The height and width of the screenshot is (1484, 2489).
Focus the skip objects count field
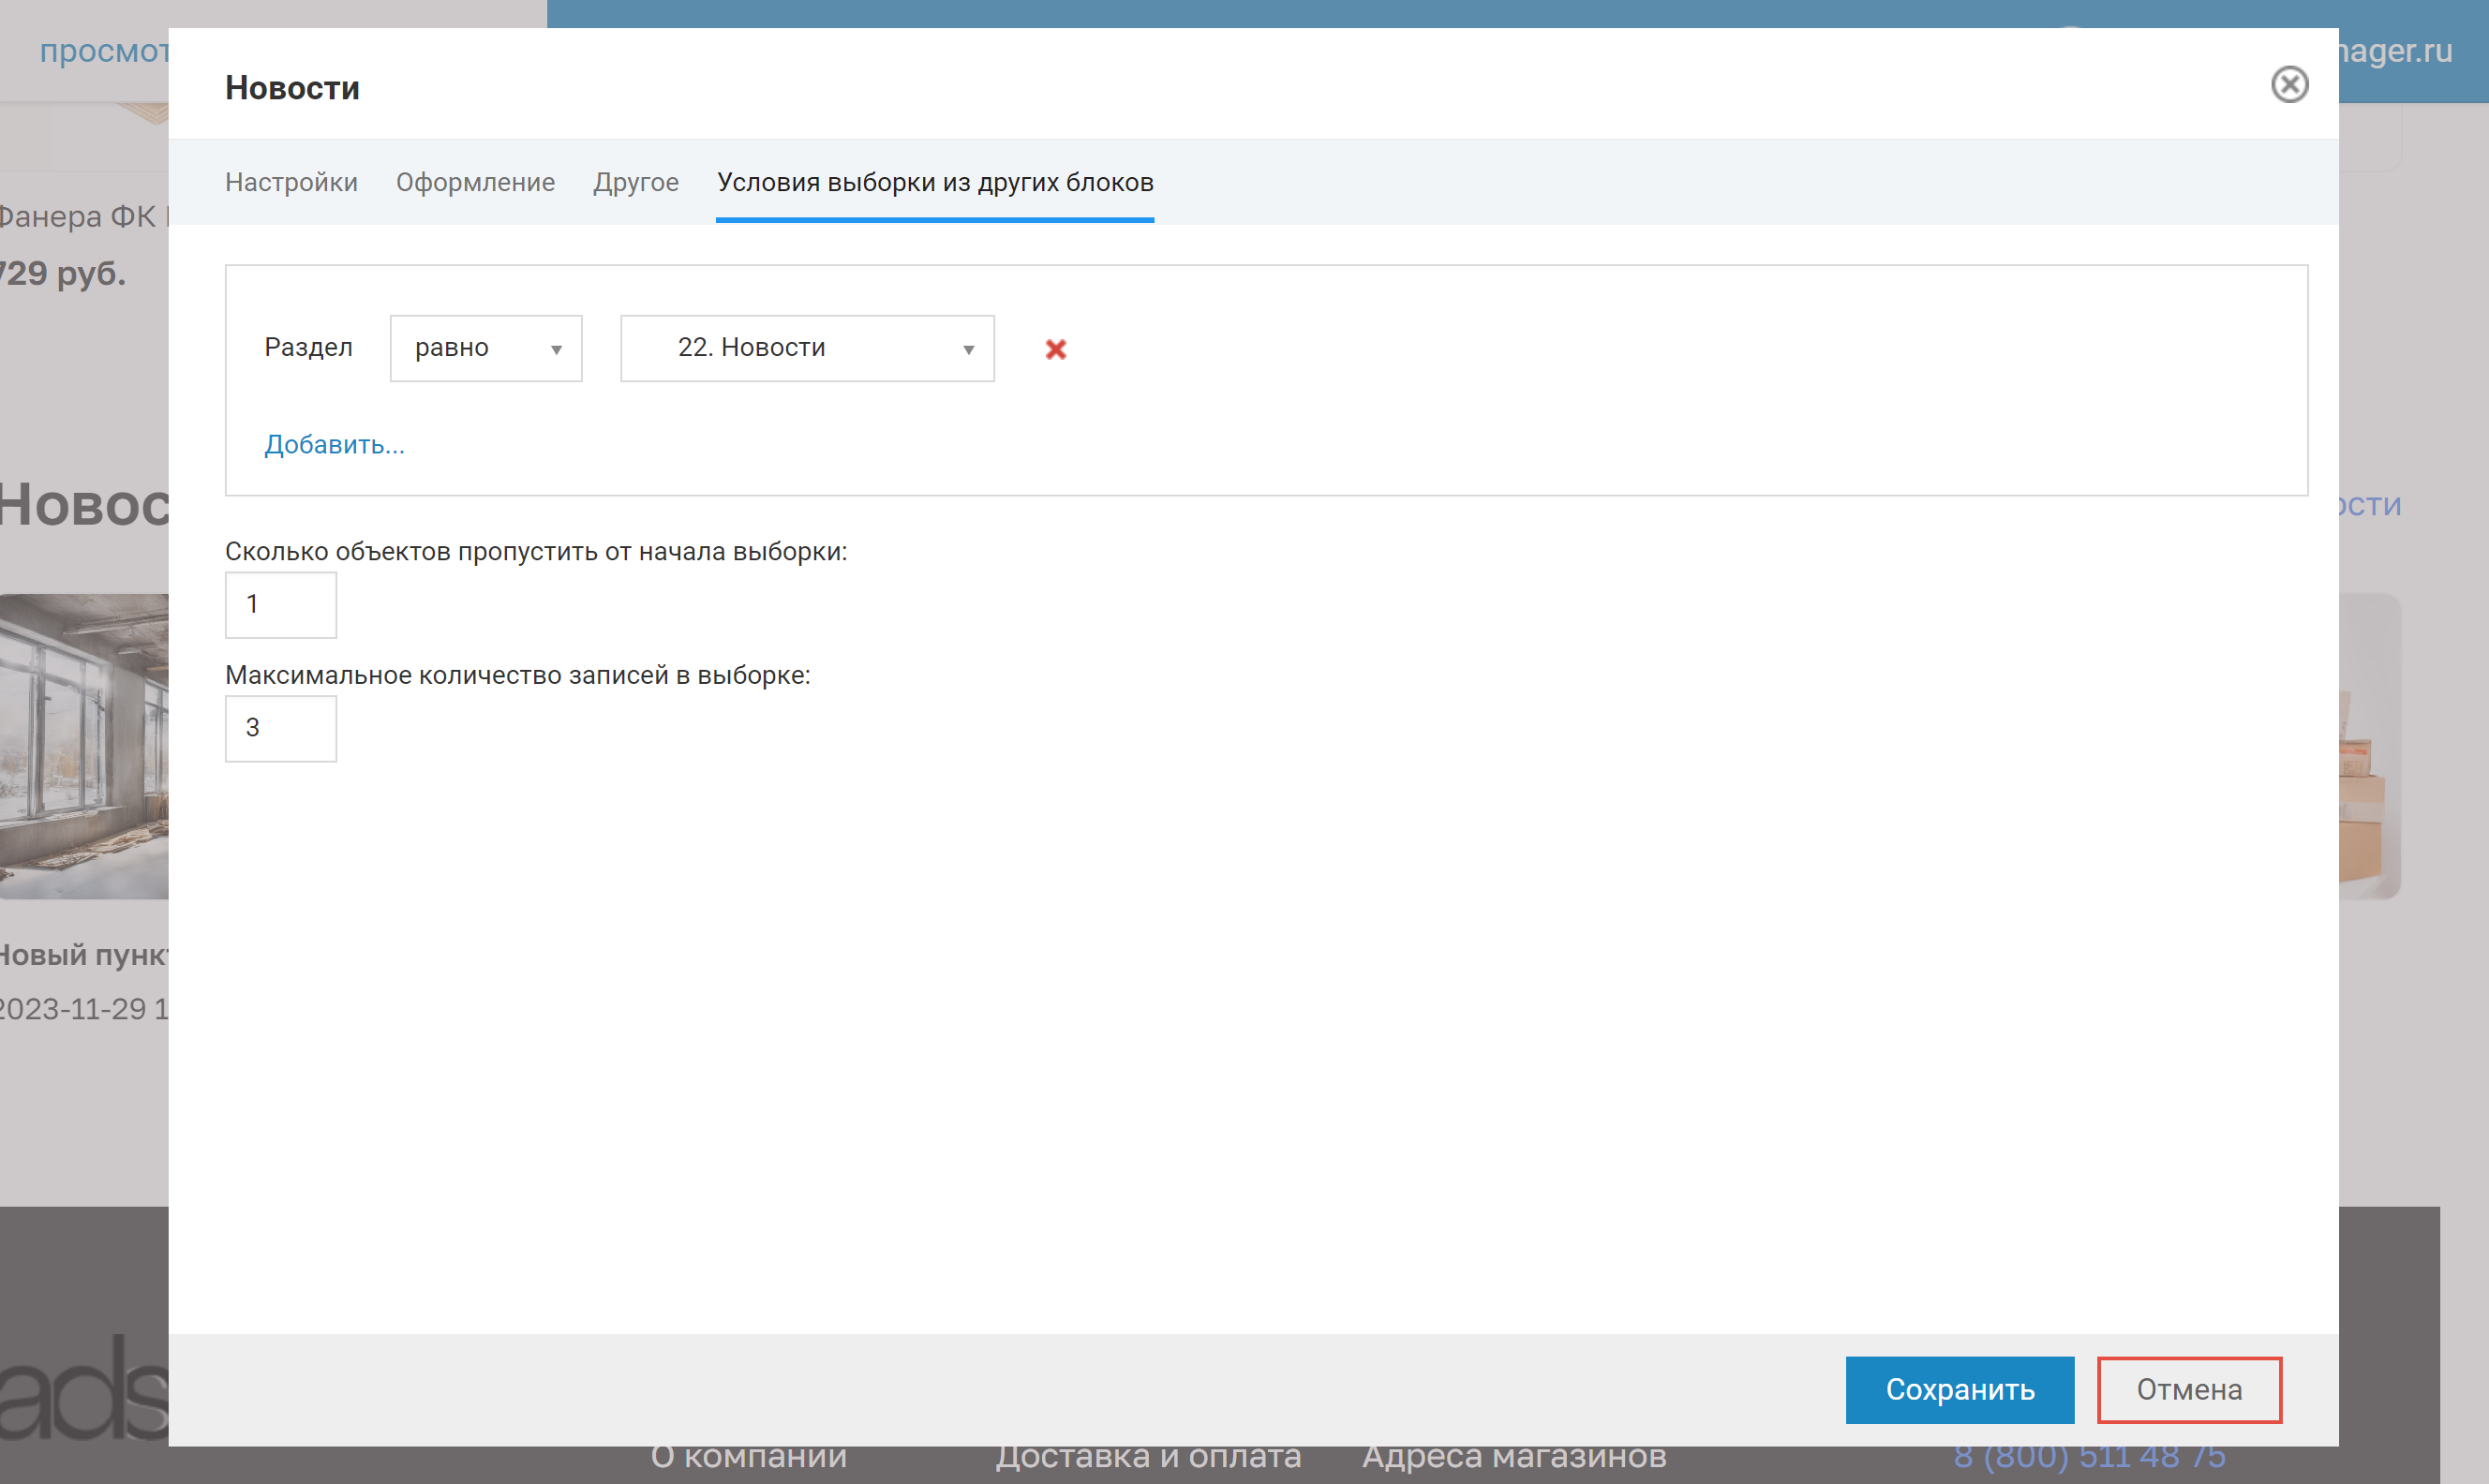coord(280,604)
